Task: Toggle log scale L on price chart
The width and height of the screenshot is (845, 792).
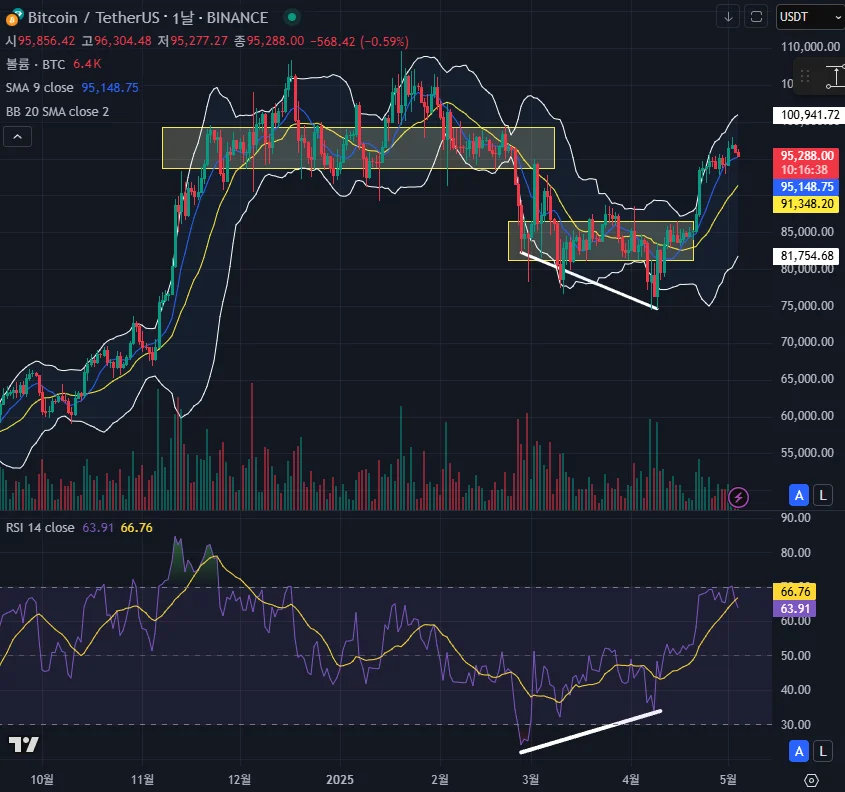Action: point(823,495)
